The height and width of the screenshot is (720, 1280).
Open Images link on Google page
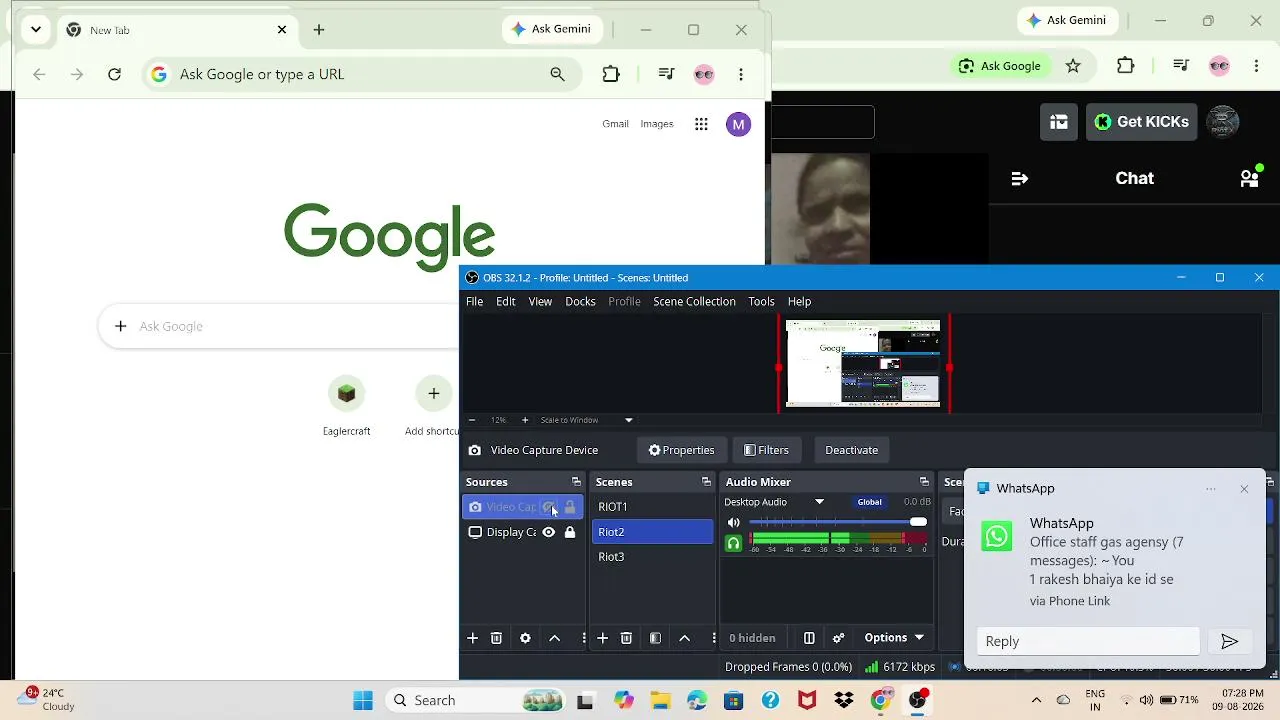(657, 124)
